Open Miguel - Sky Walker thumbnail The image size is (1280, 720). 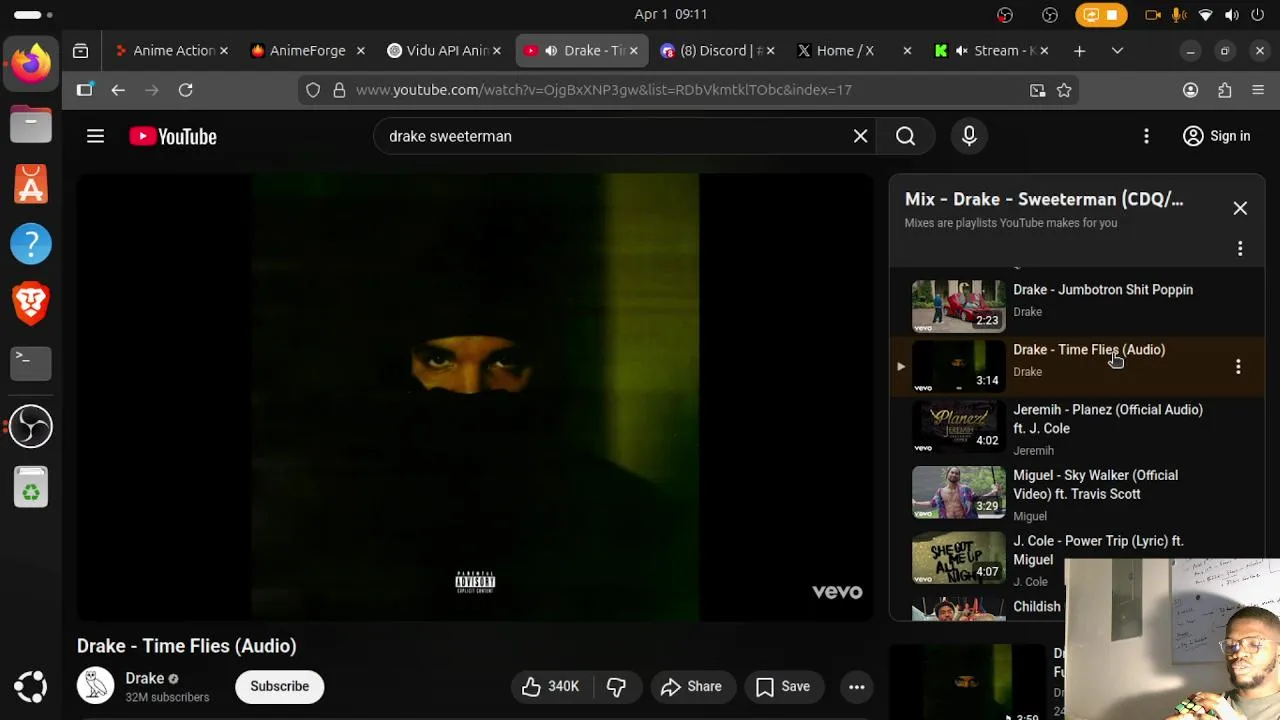[x=958, y=491]
